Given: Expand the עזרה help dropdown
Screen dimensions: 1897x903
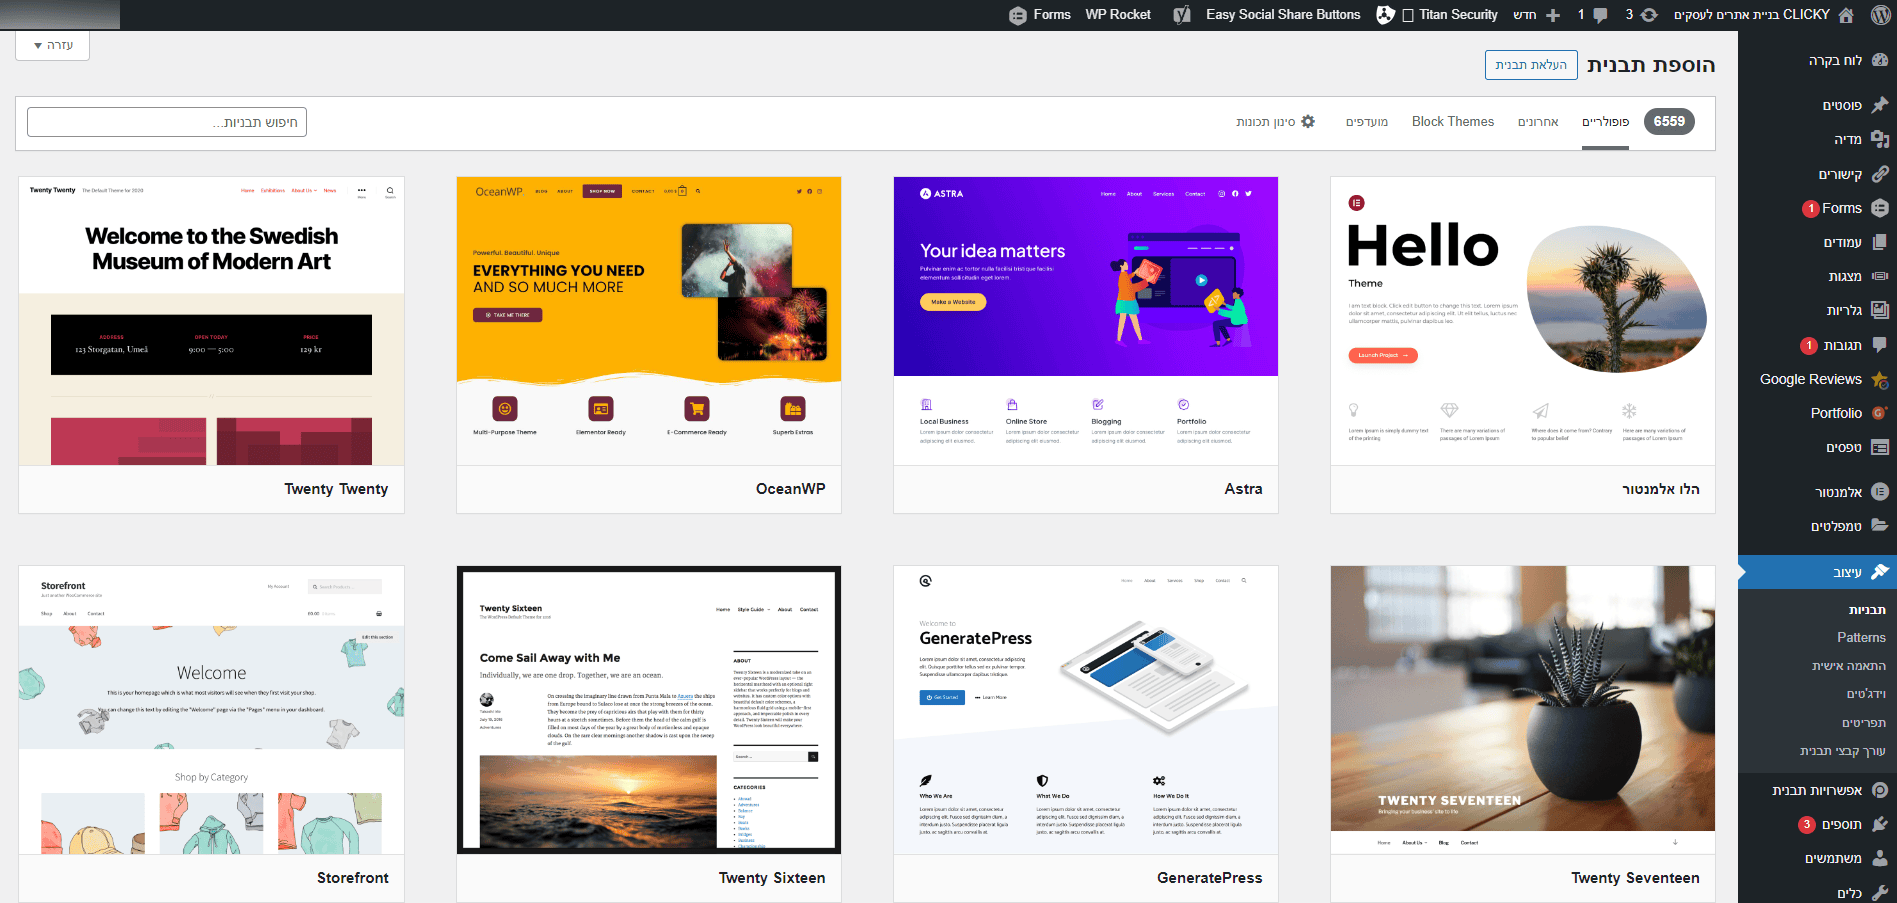Looking at the screenshot, I should [x=53, y=45].
